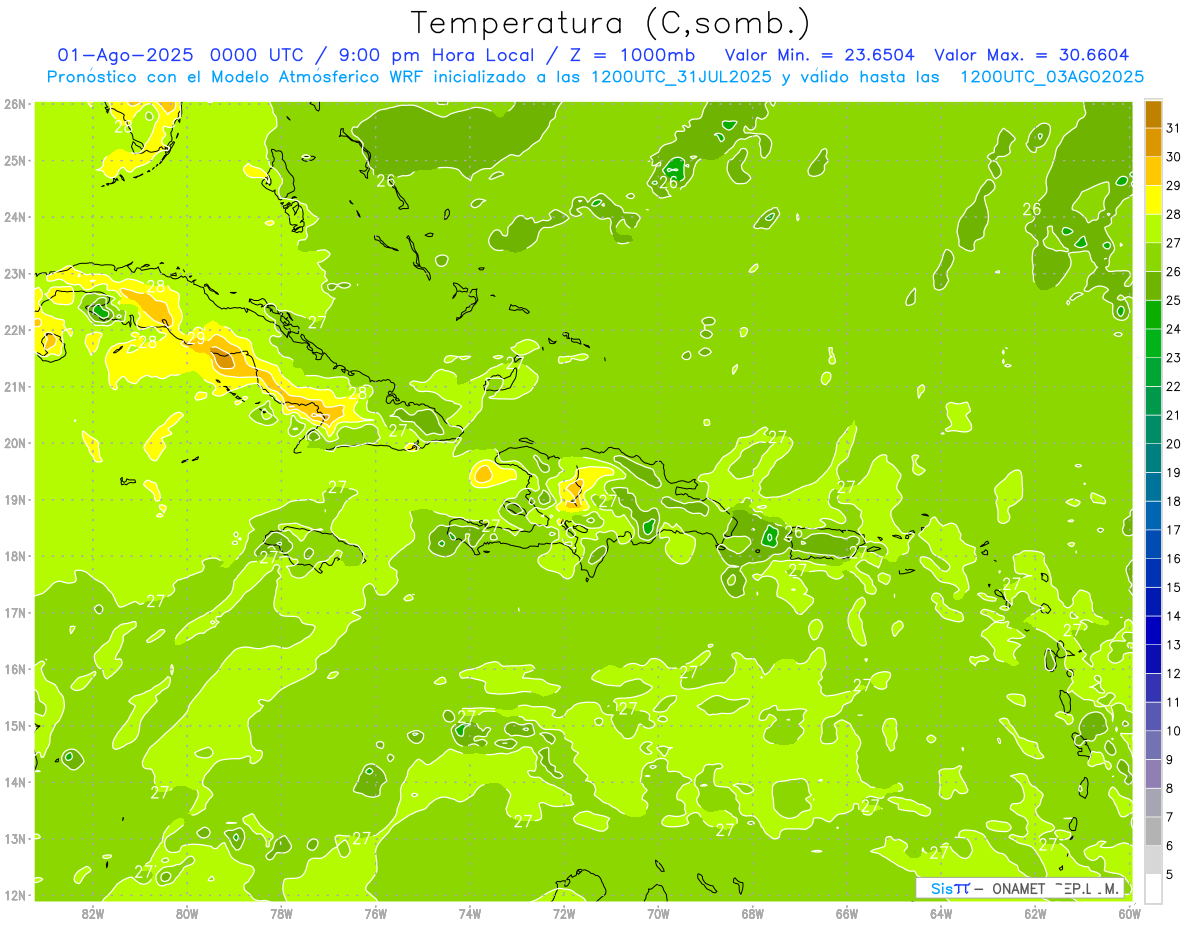This screenshot has height=927, width=1200.
Task: Click the ONAMET logo label on the map
Action: click(x=1020, y=888)
